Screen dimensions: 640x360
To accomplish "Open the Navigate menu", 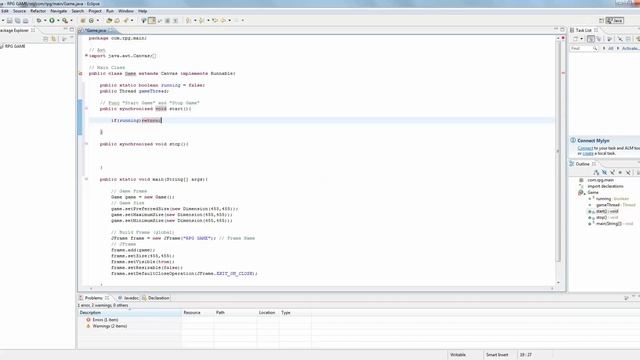I will tap(58, 11).
